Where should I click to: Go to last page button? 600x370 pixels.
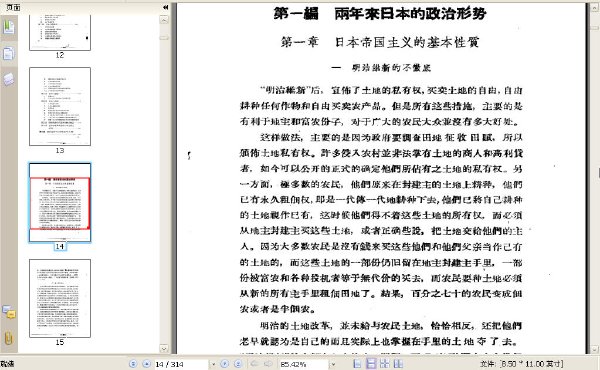(x=238, y=364)
